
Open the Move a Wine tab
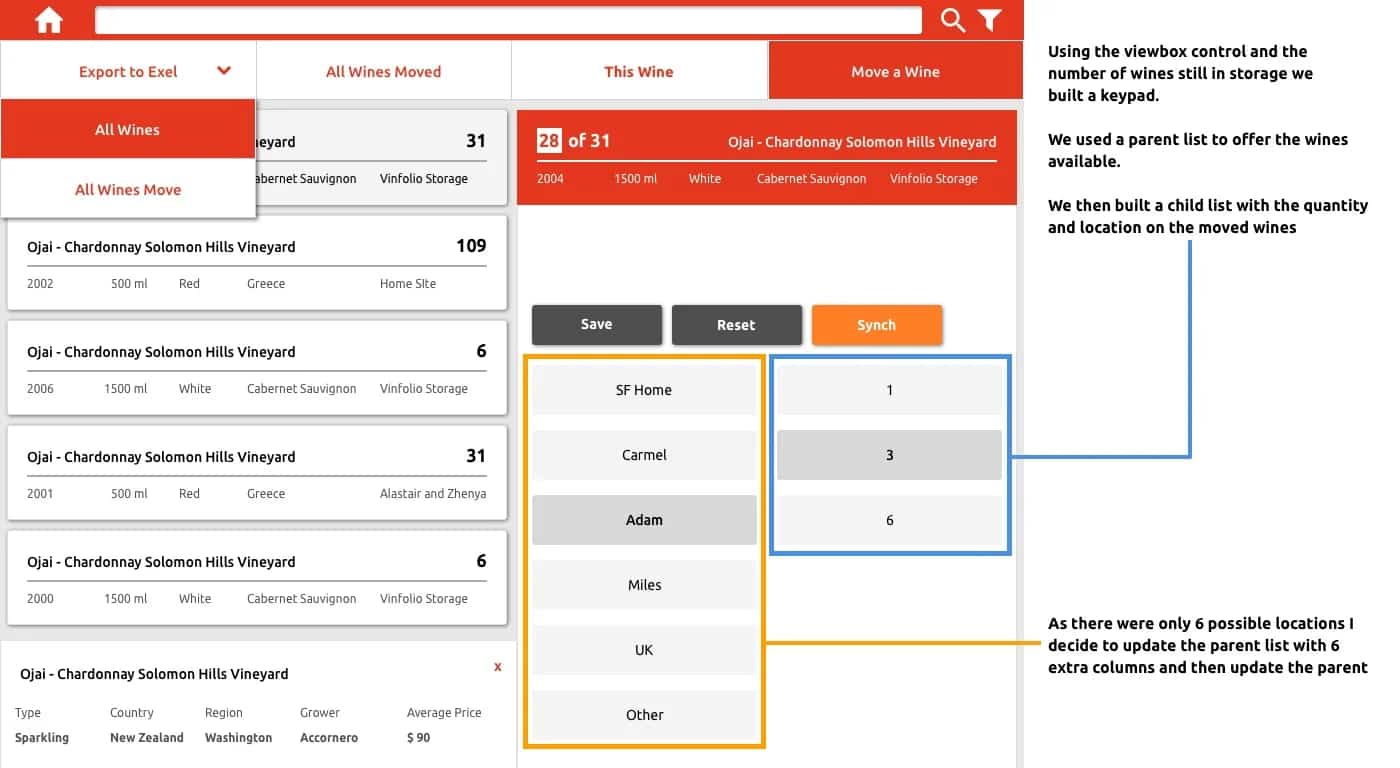(895, 71)
